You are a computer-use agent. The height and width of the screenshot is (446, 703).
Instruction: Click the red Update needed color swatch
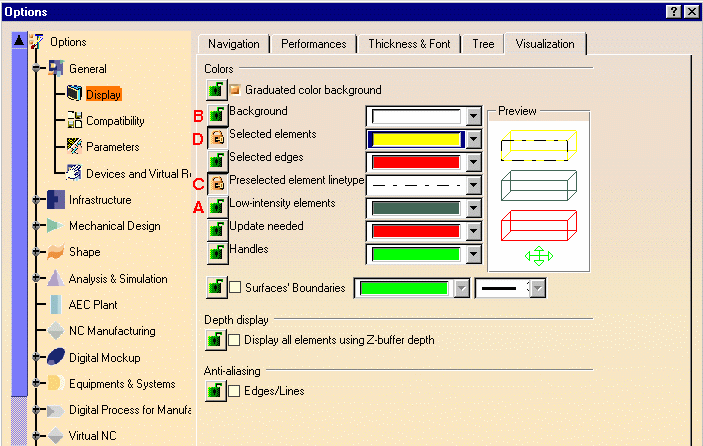point(415,231)
